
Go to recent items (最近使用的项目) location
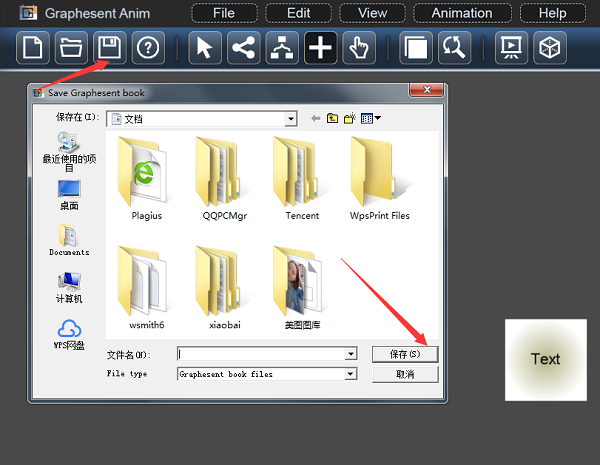tap(69, 152)
